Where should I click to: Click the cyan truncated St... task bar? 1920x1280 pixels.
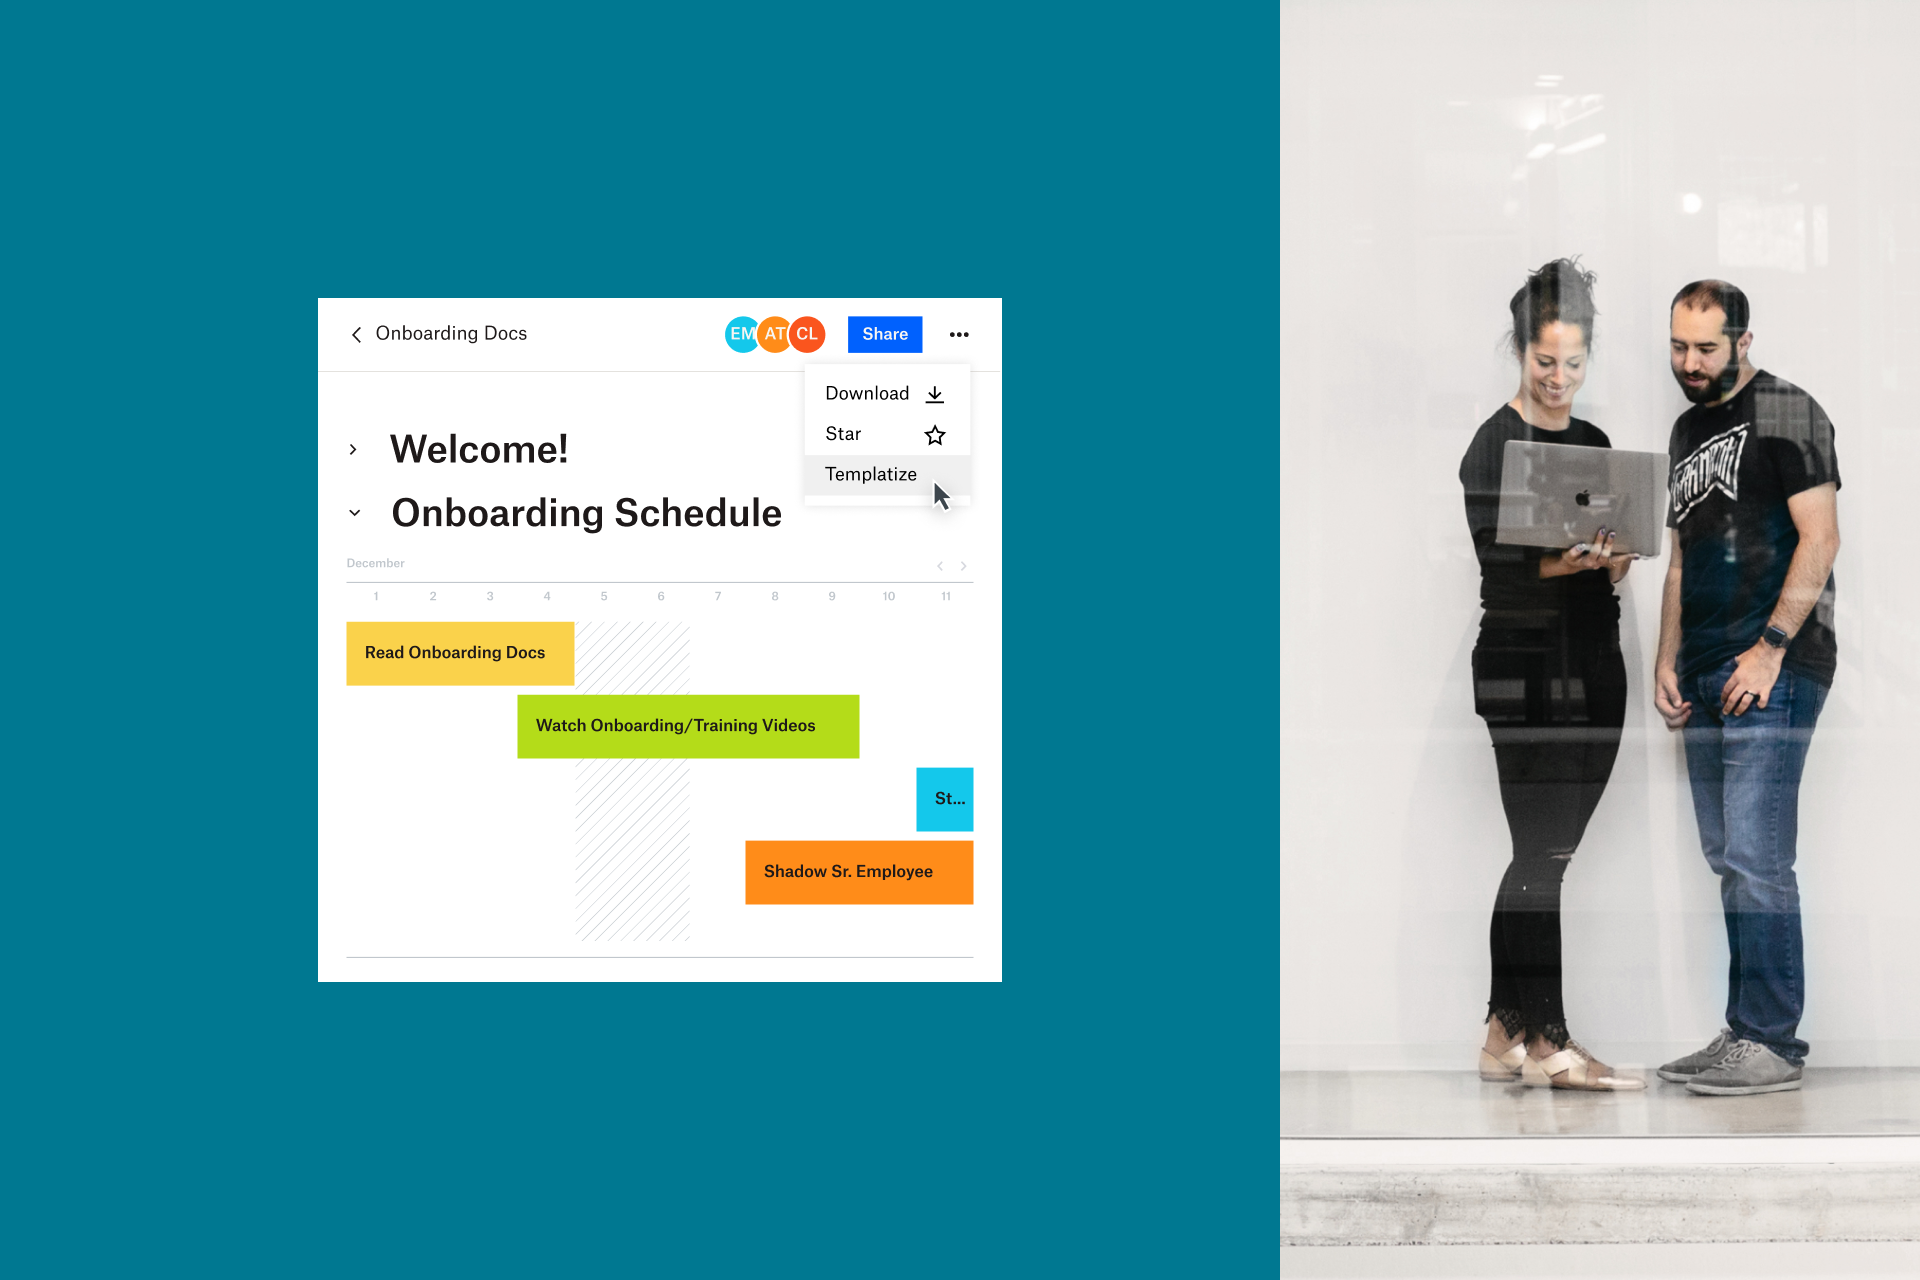pos(943,797)
